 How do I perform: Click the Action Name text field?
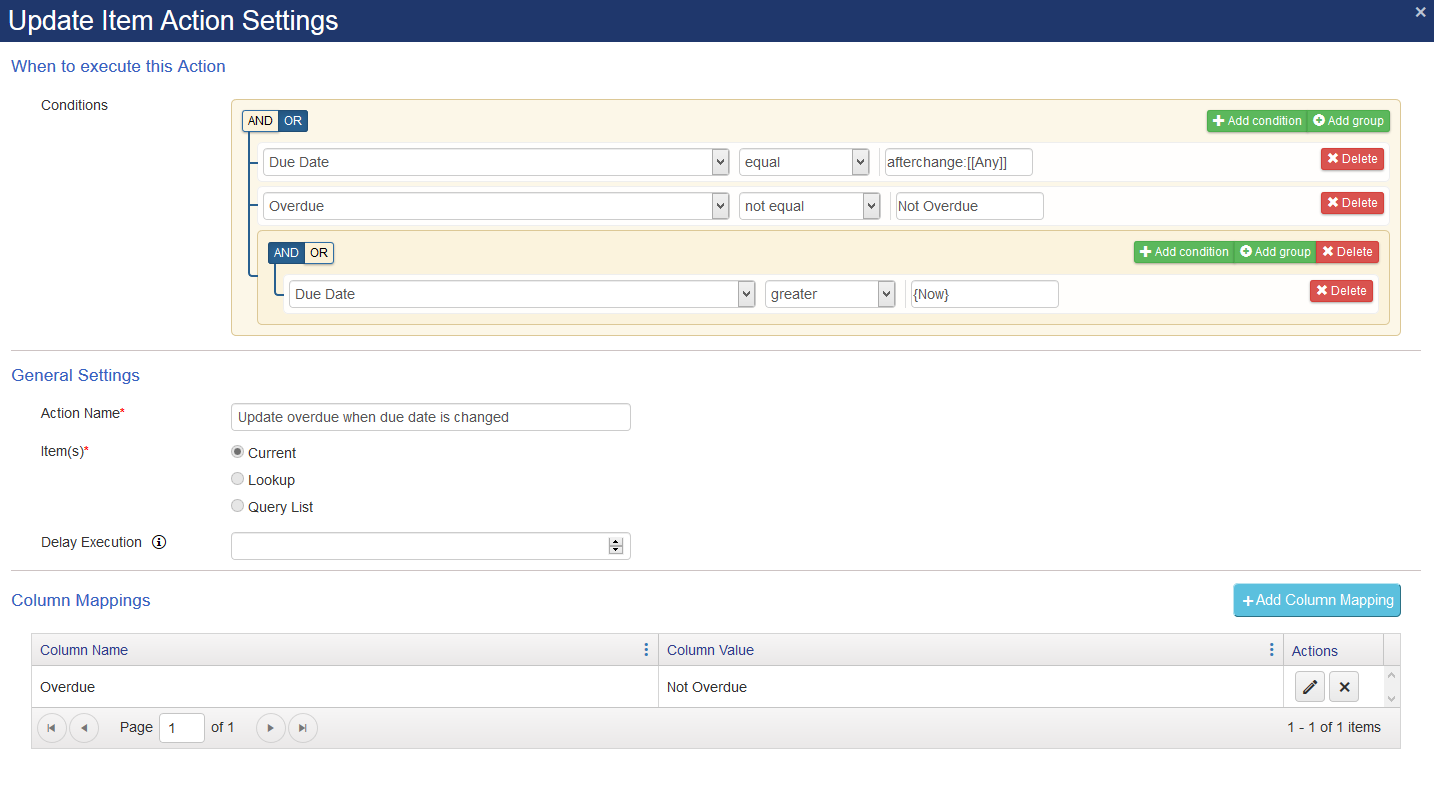click(x=431, y=417)
